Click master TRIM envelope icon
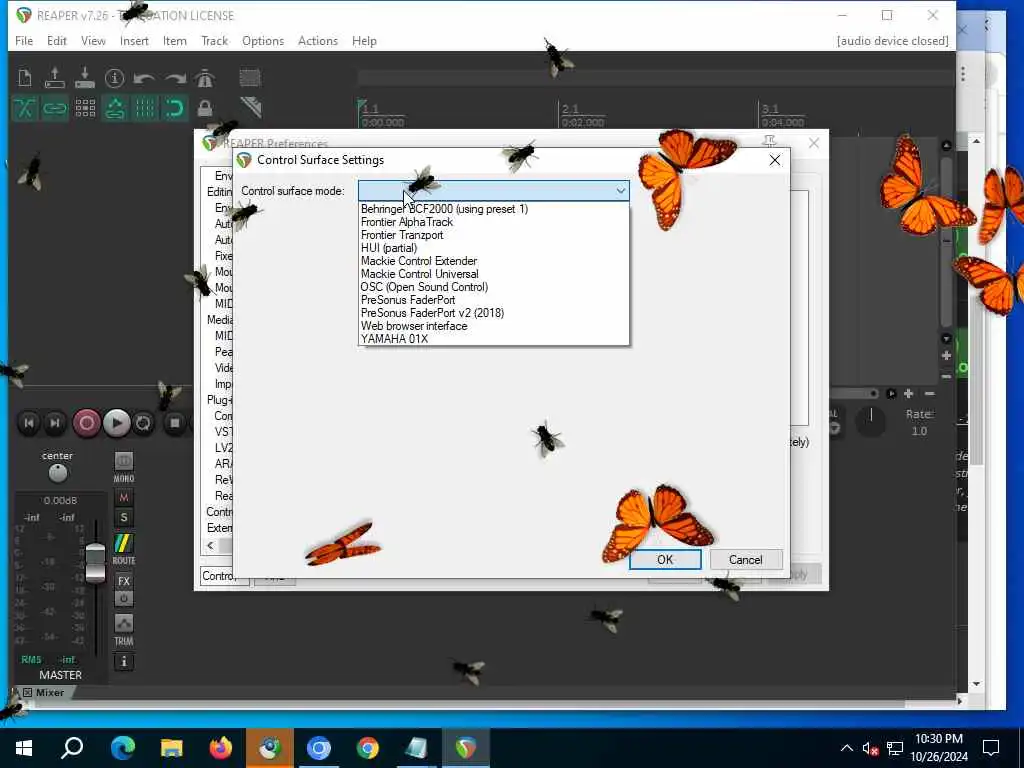Image resolution: width=1024 pixels, height=768 pixels. pos(123,624)
